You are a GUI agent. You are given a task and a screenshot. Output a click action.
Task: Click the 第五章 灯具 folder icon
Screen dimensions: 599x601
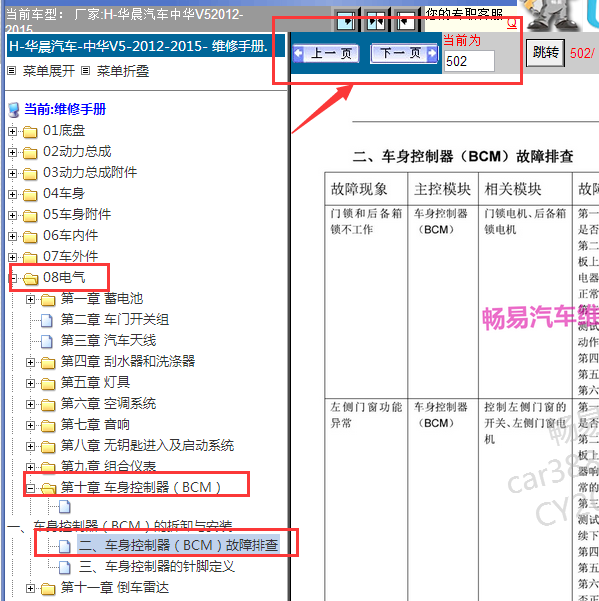[48, 383]
